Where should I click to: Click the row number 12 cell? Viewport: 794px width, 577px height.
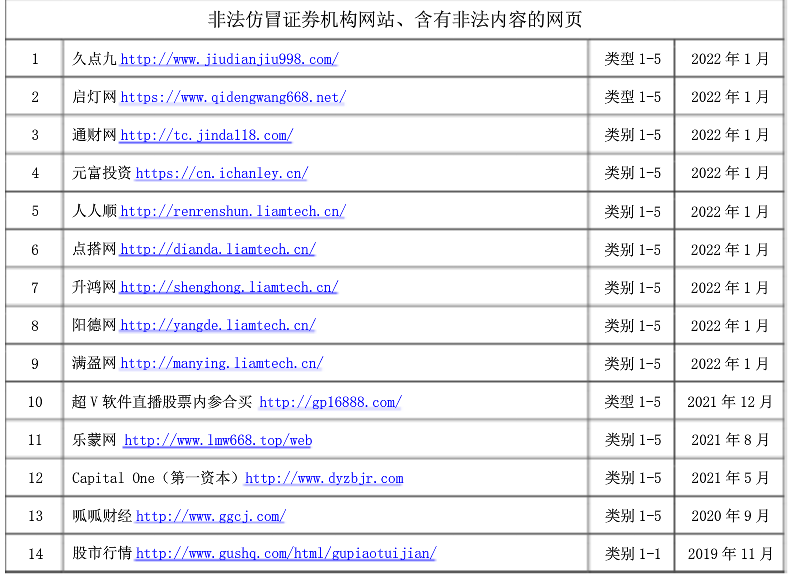click(35, 478)
